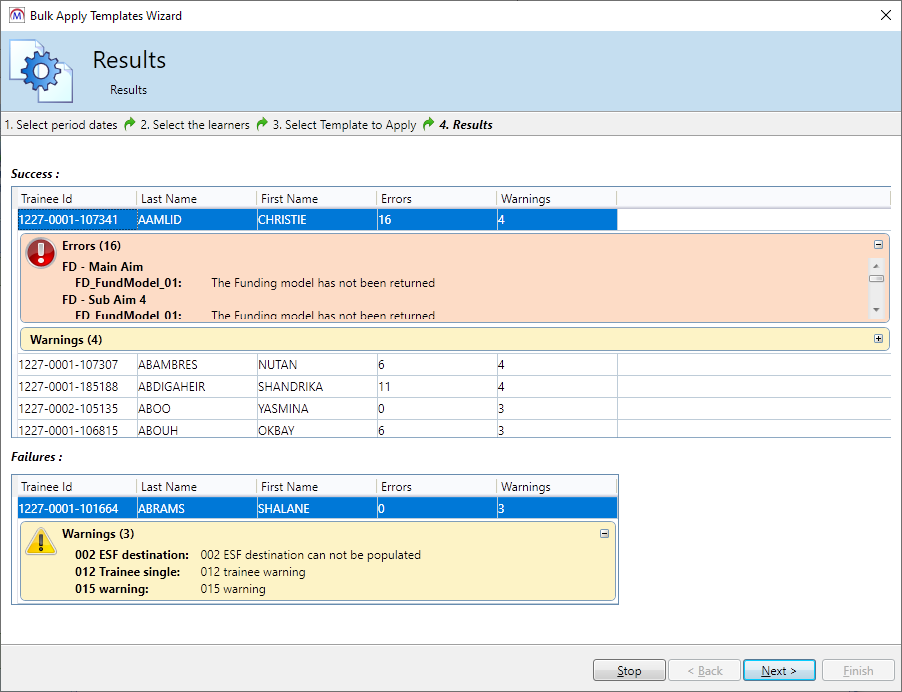The image size is (902, 692).
Task: Click the application logo in title bar
Action: click(16, 16)
